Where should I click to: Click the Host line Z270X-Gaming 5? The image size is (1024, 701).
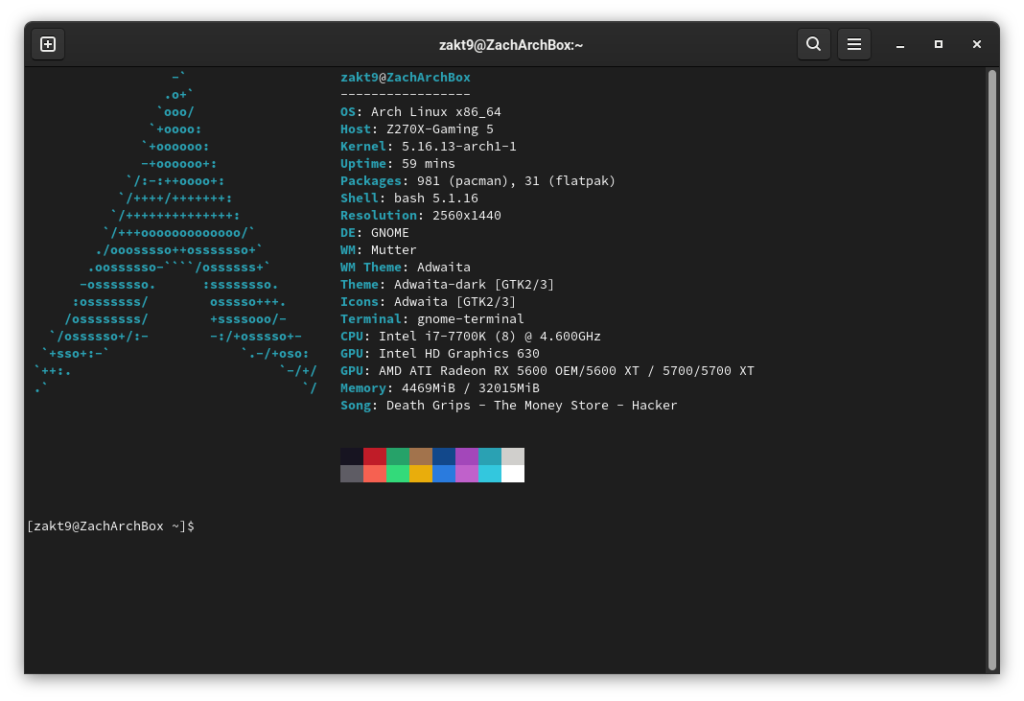[417, 129]
